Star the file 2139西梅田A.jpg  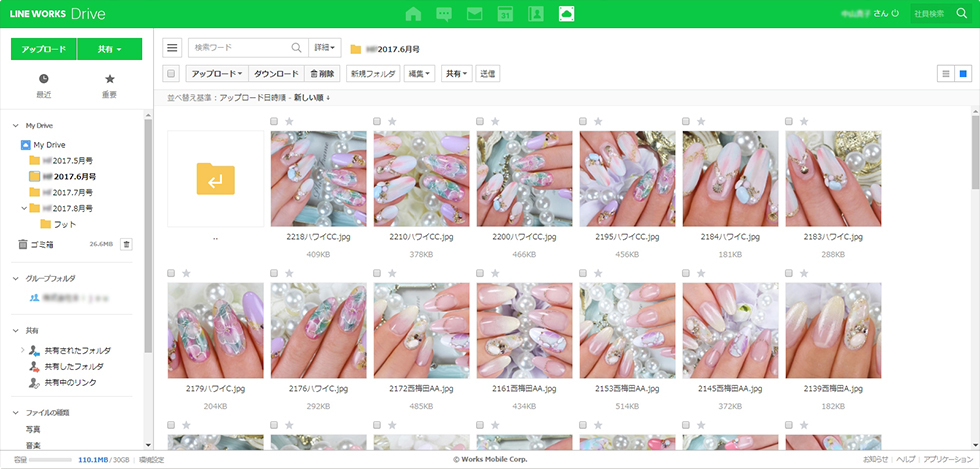click(x=804, y=273)
